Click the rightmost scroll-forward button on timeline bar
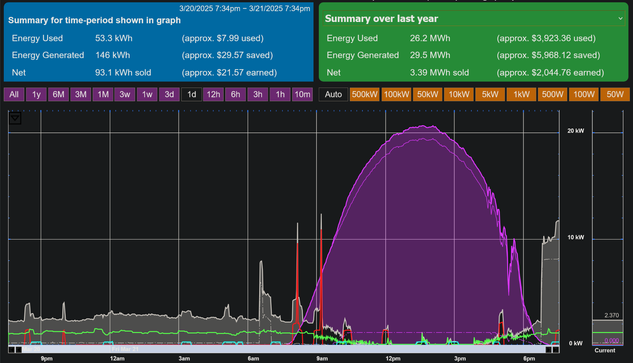 [556, 350]
